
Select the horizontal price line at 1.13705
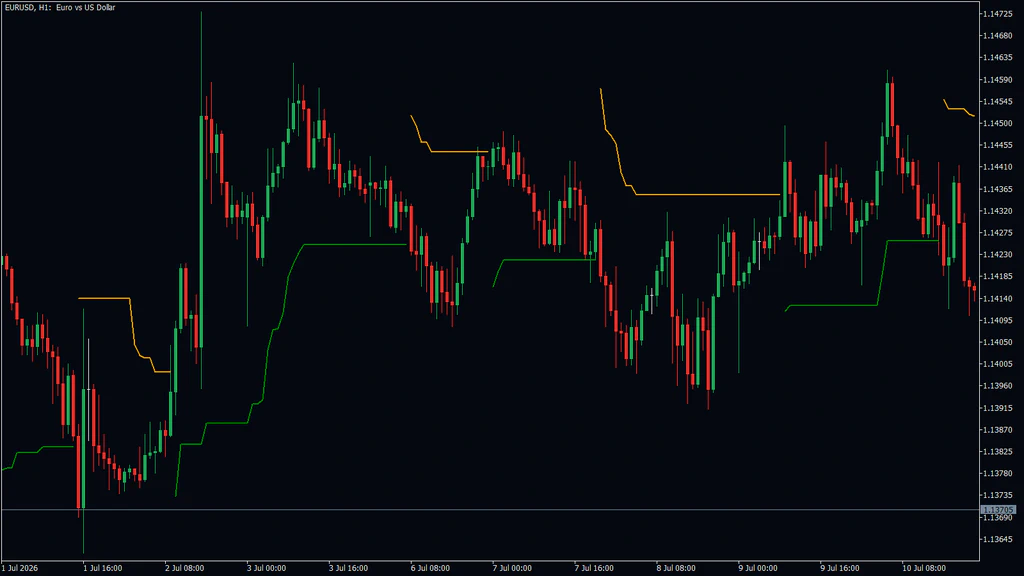pyautogui.click(x=490, y=509)
